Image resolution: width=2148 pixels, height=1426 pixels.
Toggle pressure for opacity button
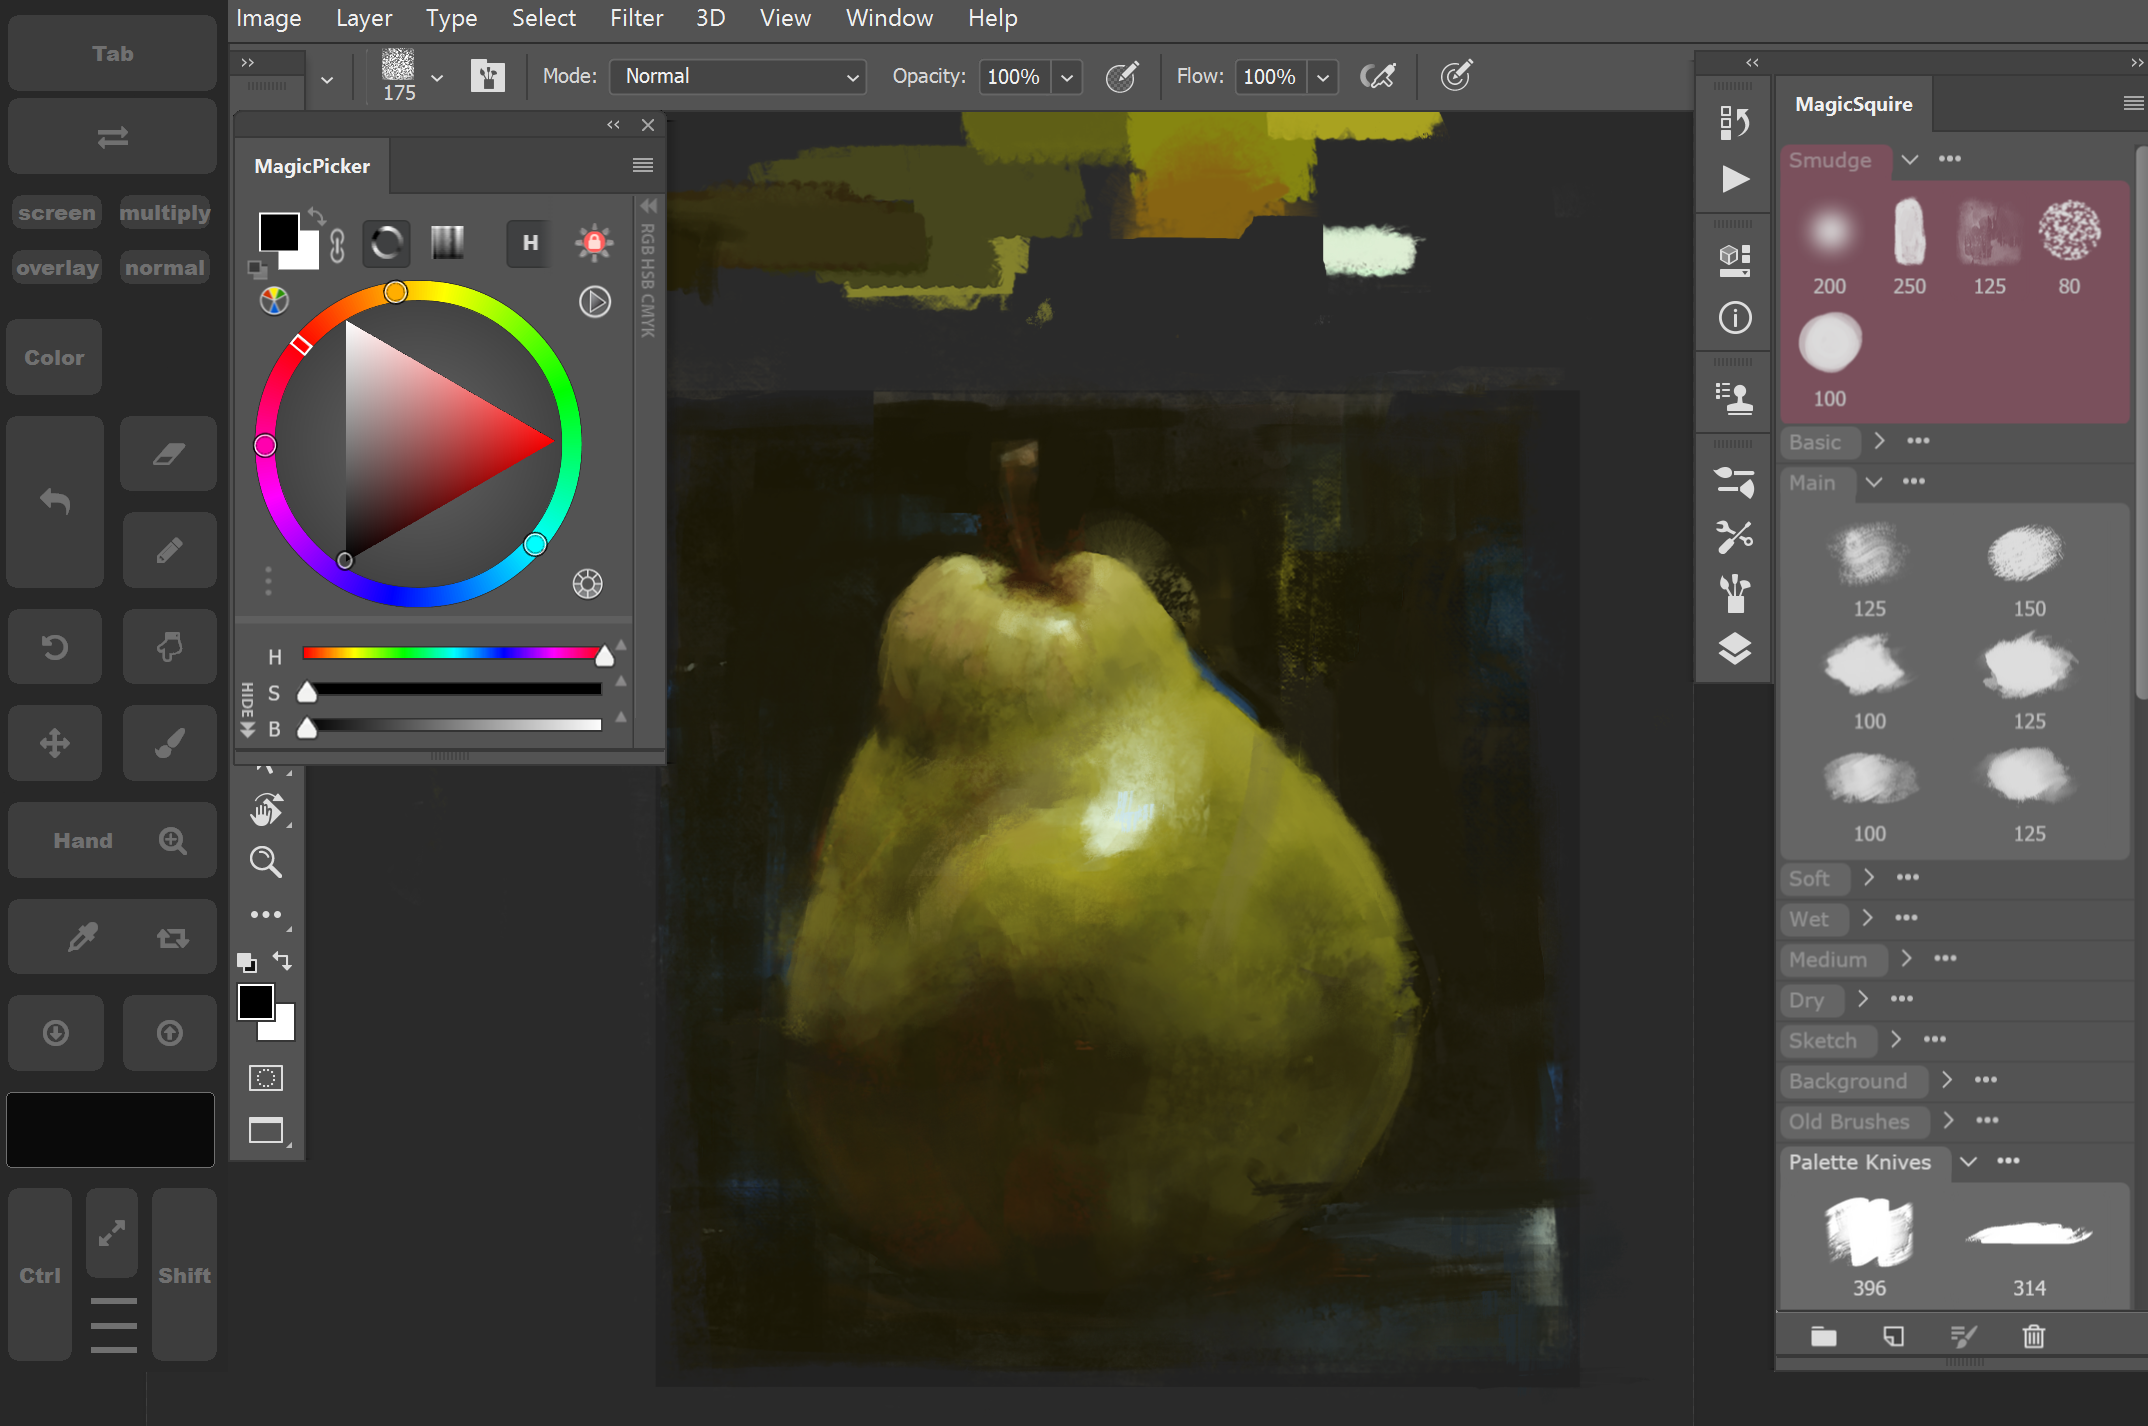tap(1122, 77)
